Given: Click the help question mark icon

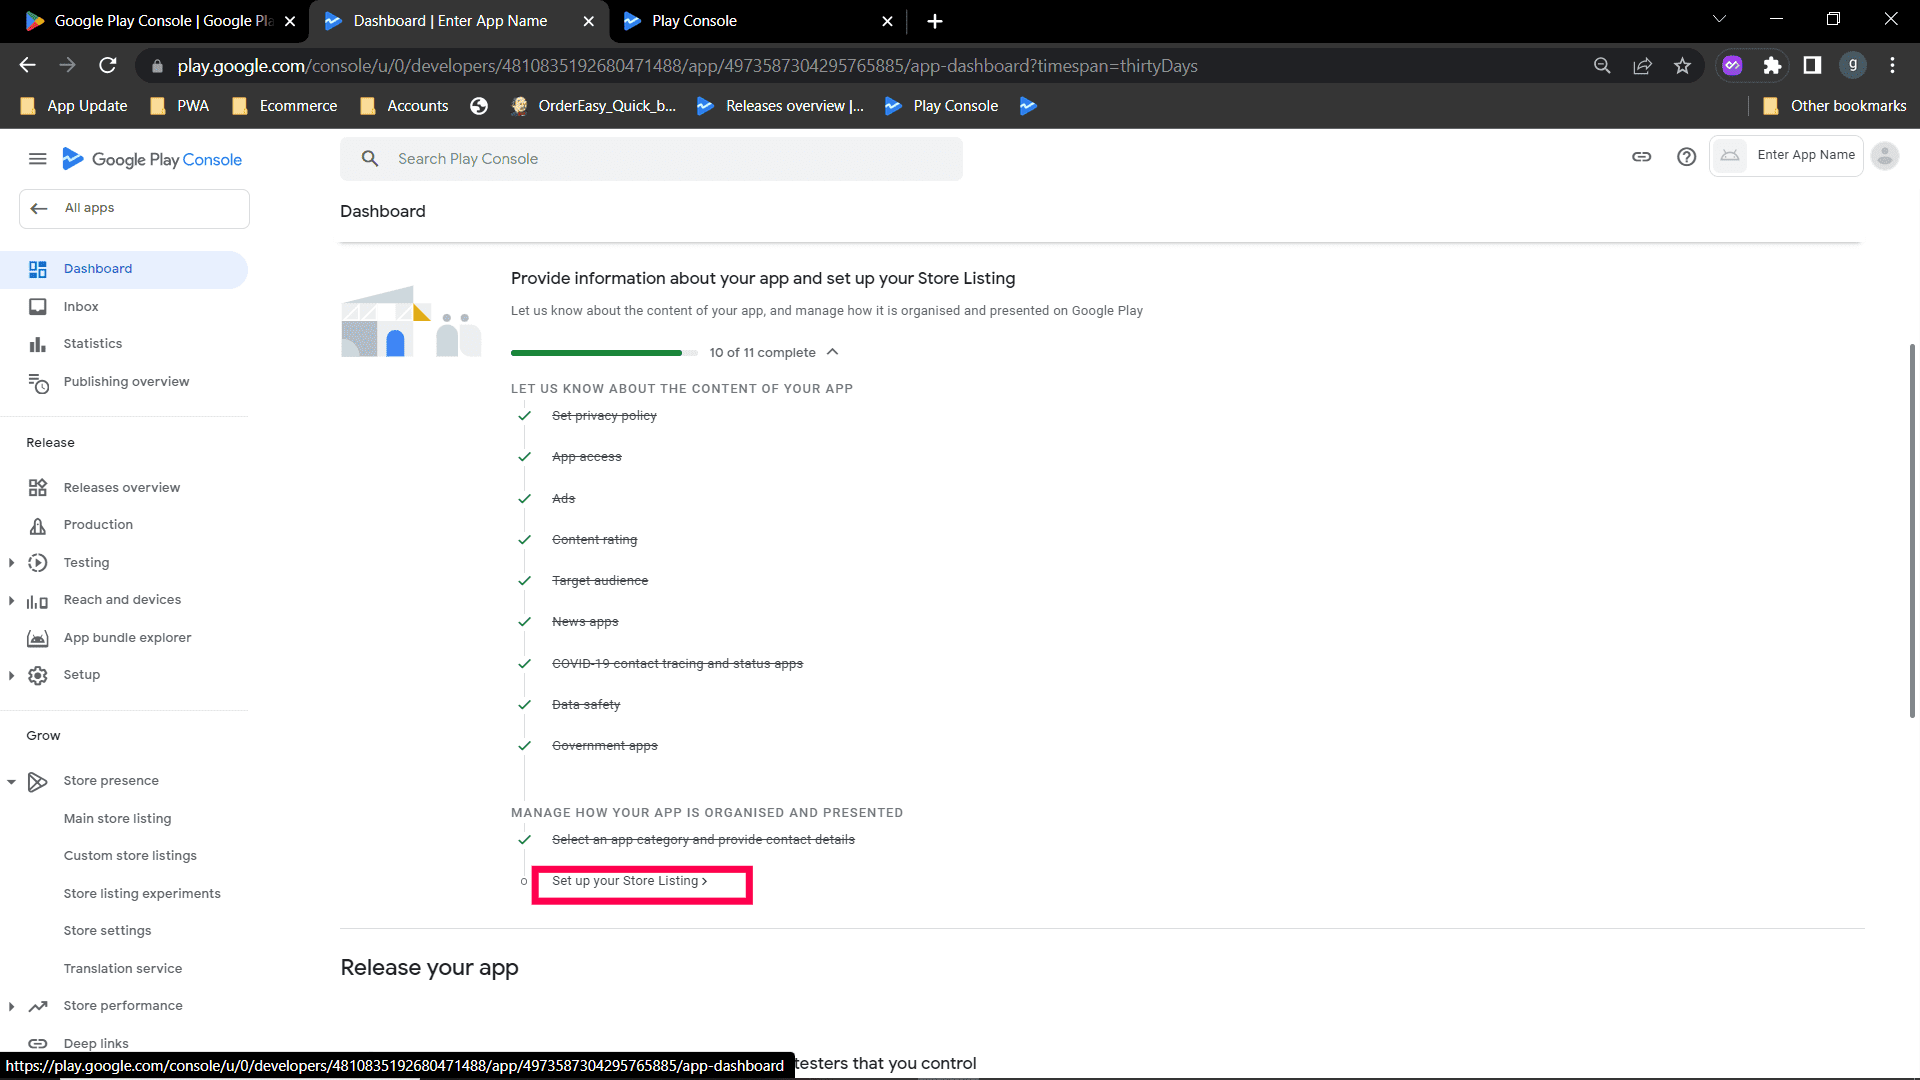Looking at the screenshot, I should (1686, 157).
